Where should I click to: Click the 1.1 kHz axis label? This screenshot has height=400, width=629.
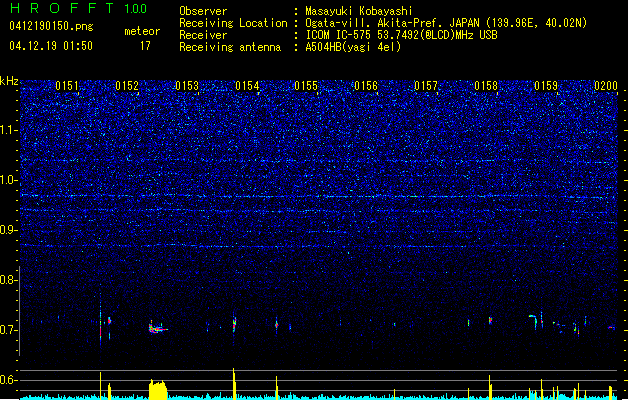(x=8, y=130)
